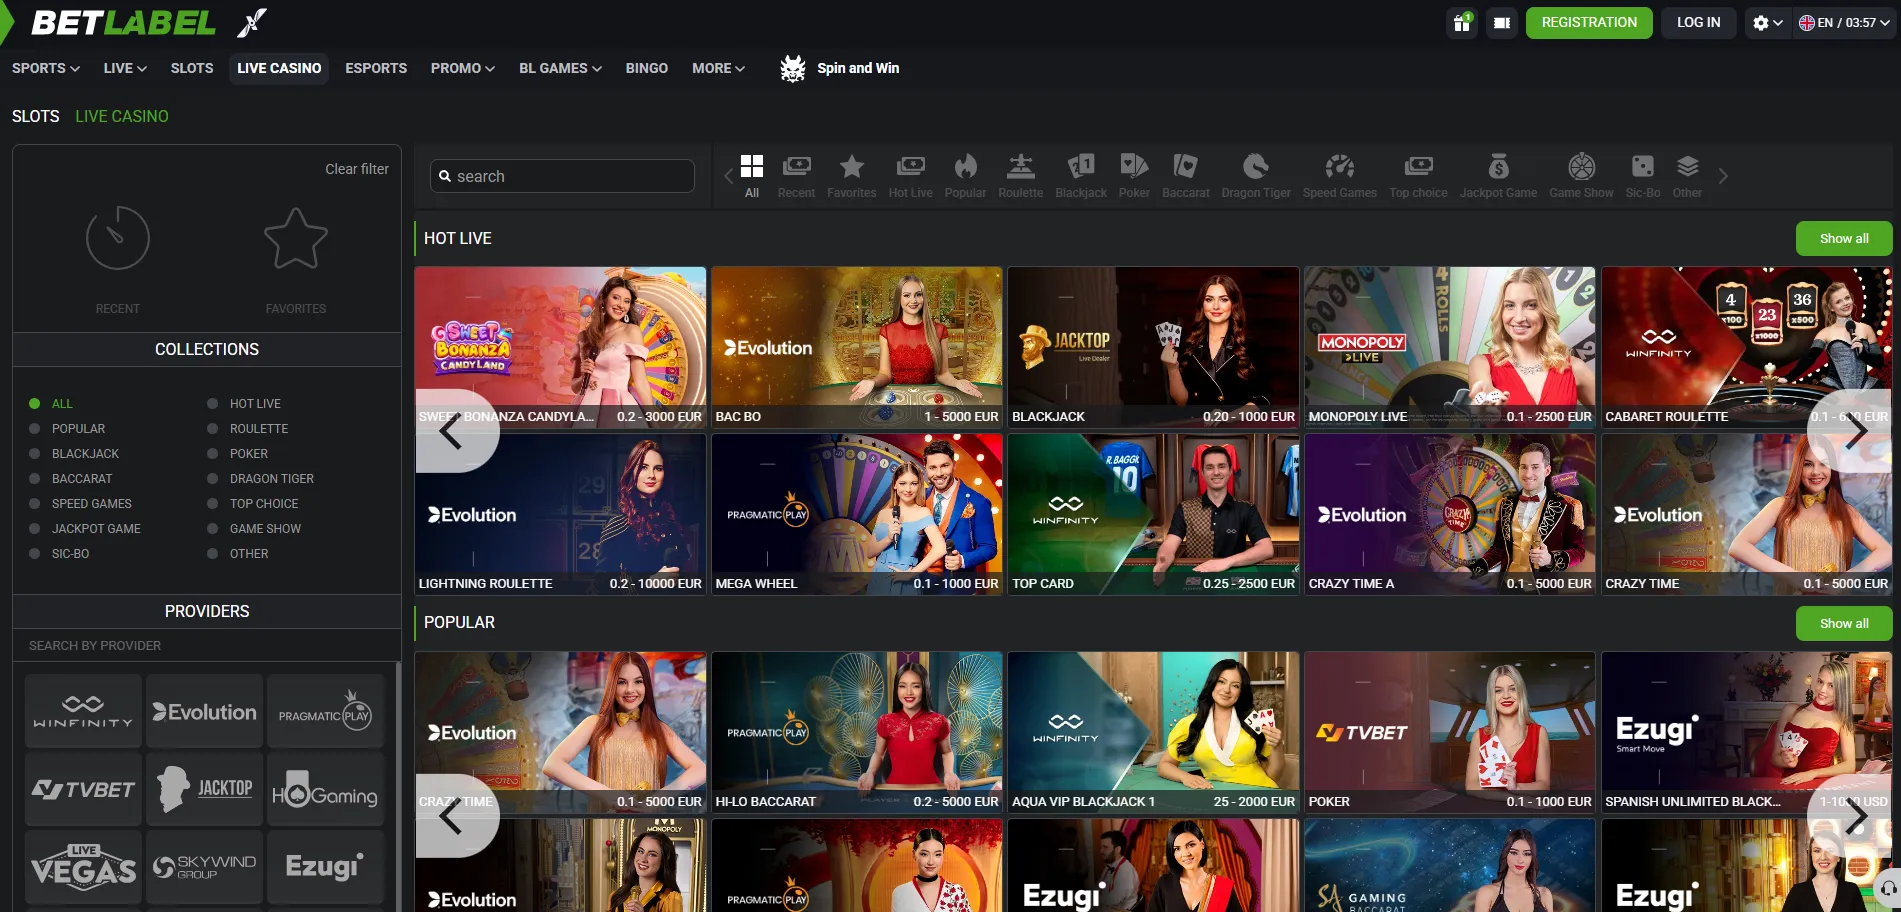The image size is (1901, 912).
Task: Filter by the Evolution provider tile
Action: (204, 711)
